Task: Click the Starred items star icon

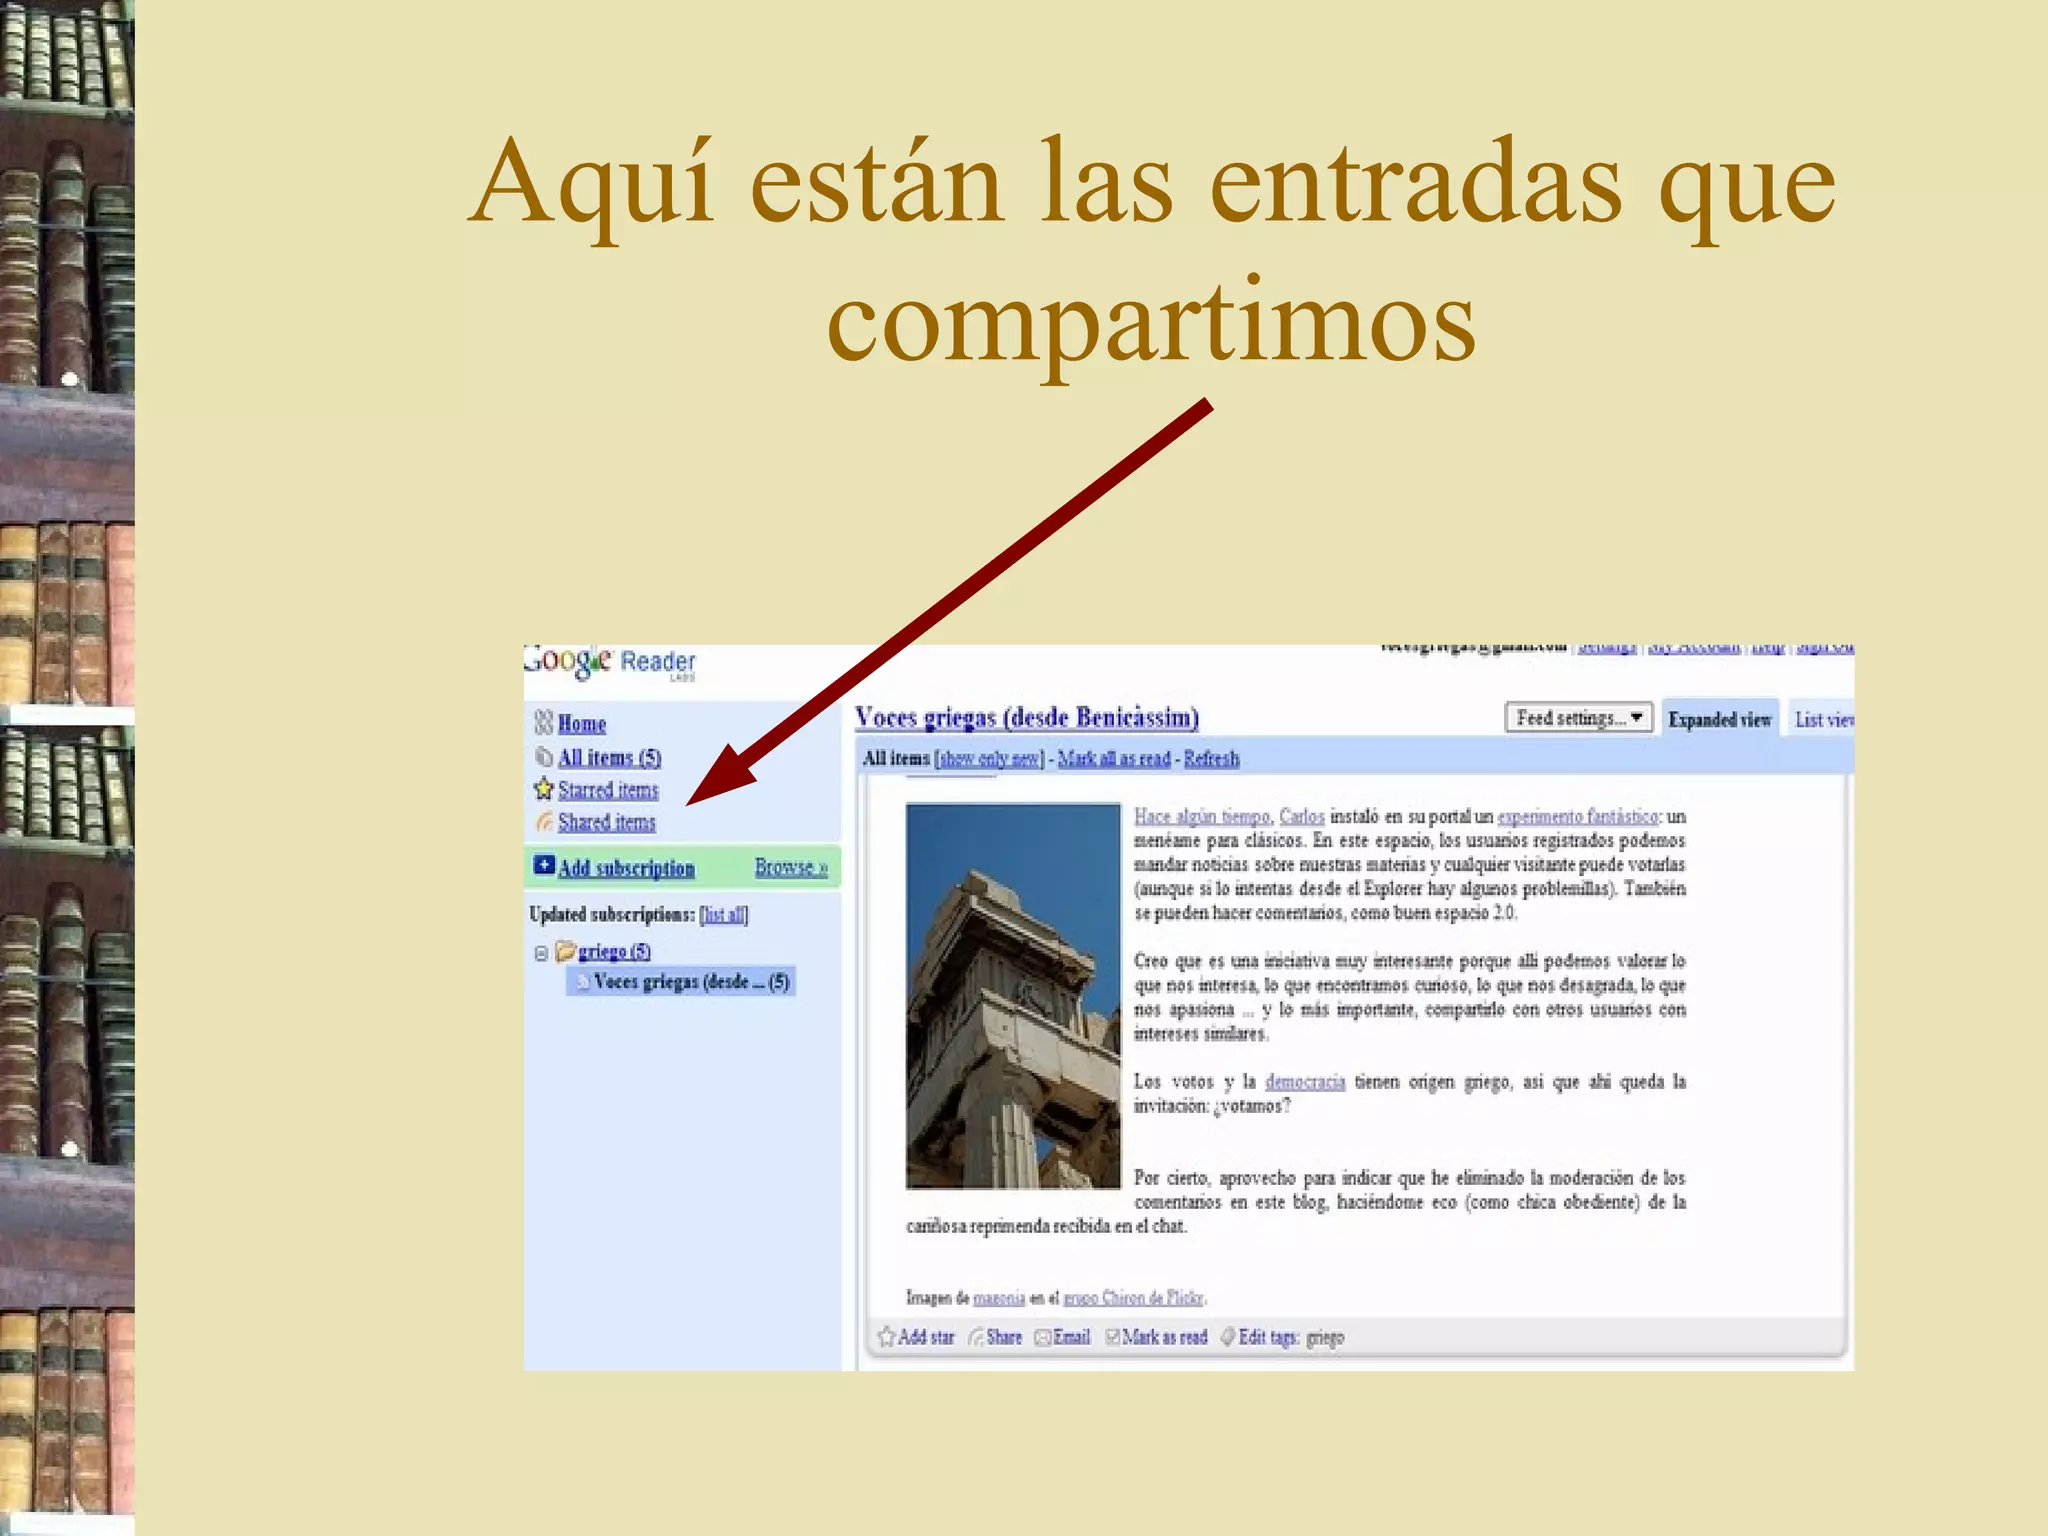Action: tap(543, 789)
